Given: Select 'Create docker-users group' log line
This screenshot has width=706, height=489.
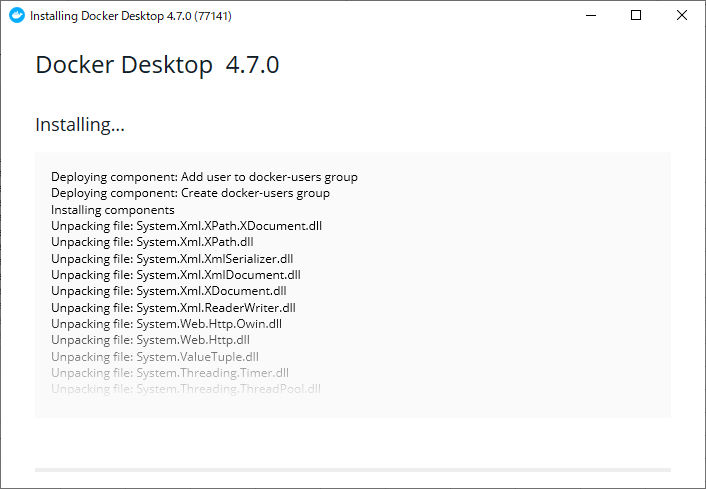Looking at the screenshot, I should pyautogui.click(x=190, y=193).
